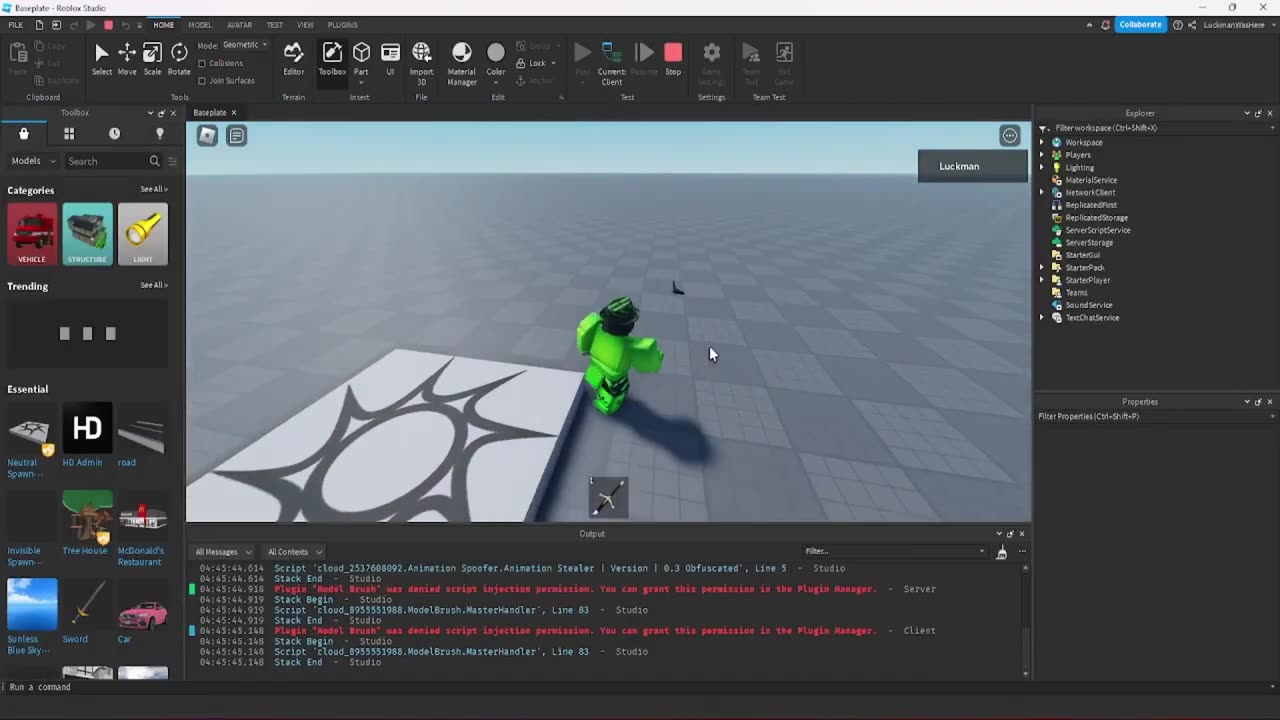Switch to the PLUGINS ribbon tab
The height and width of the screenshot is (720, 1280).
pyautogui.click(x=343, y=25)
